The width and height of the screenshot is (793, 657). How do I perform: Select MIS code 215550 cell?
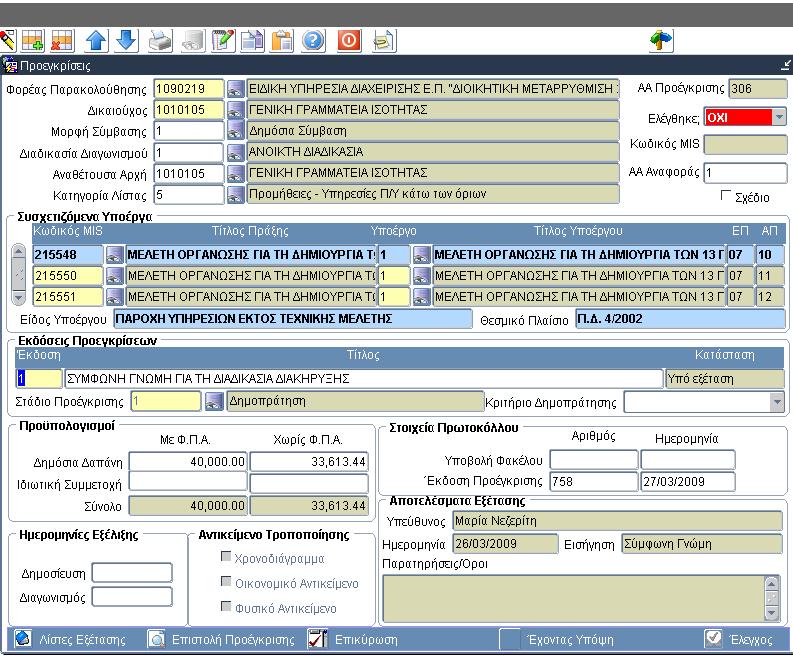click(68, 276)
